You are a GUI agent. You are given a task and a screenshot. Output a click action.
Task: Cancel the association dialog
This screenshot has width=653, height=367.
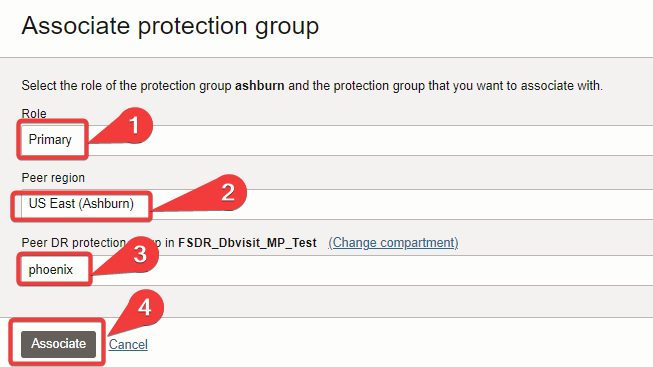tap(128, 345)
